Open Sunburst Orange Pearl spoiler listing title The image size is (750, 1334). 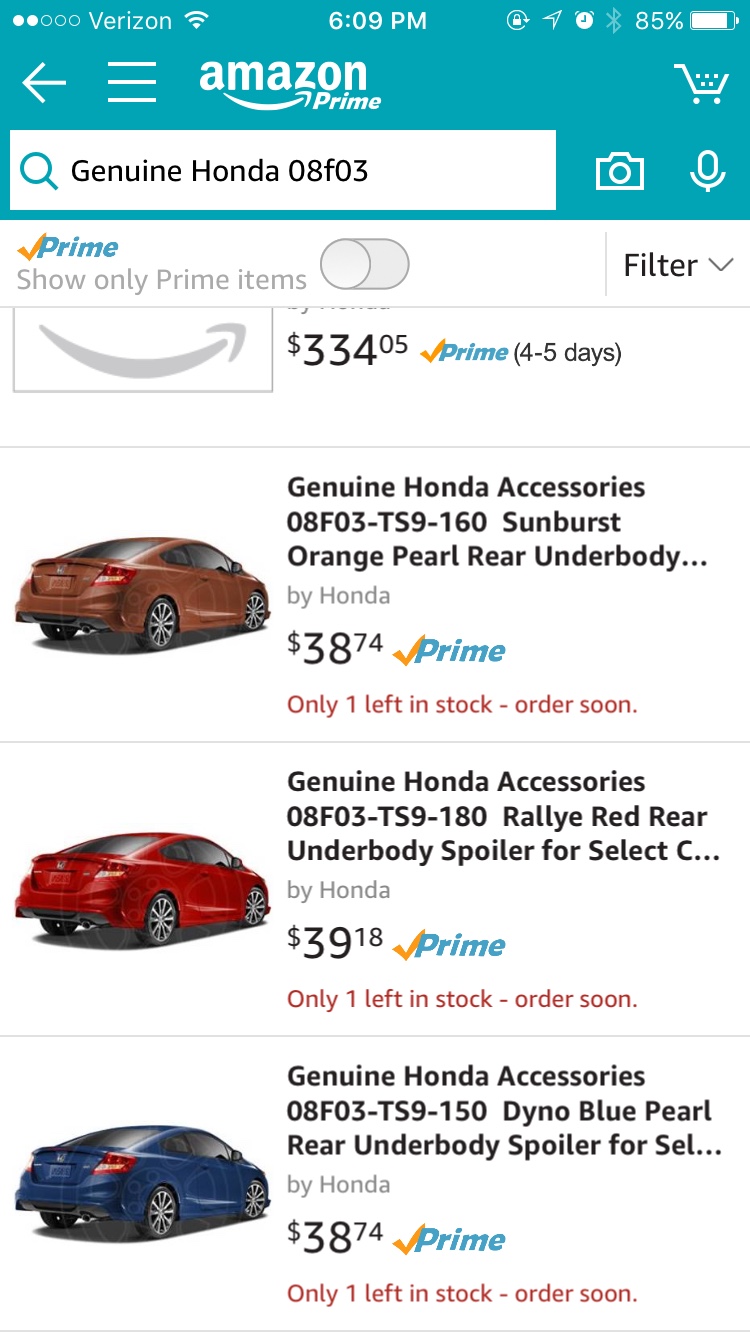pos(497,522)
